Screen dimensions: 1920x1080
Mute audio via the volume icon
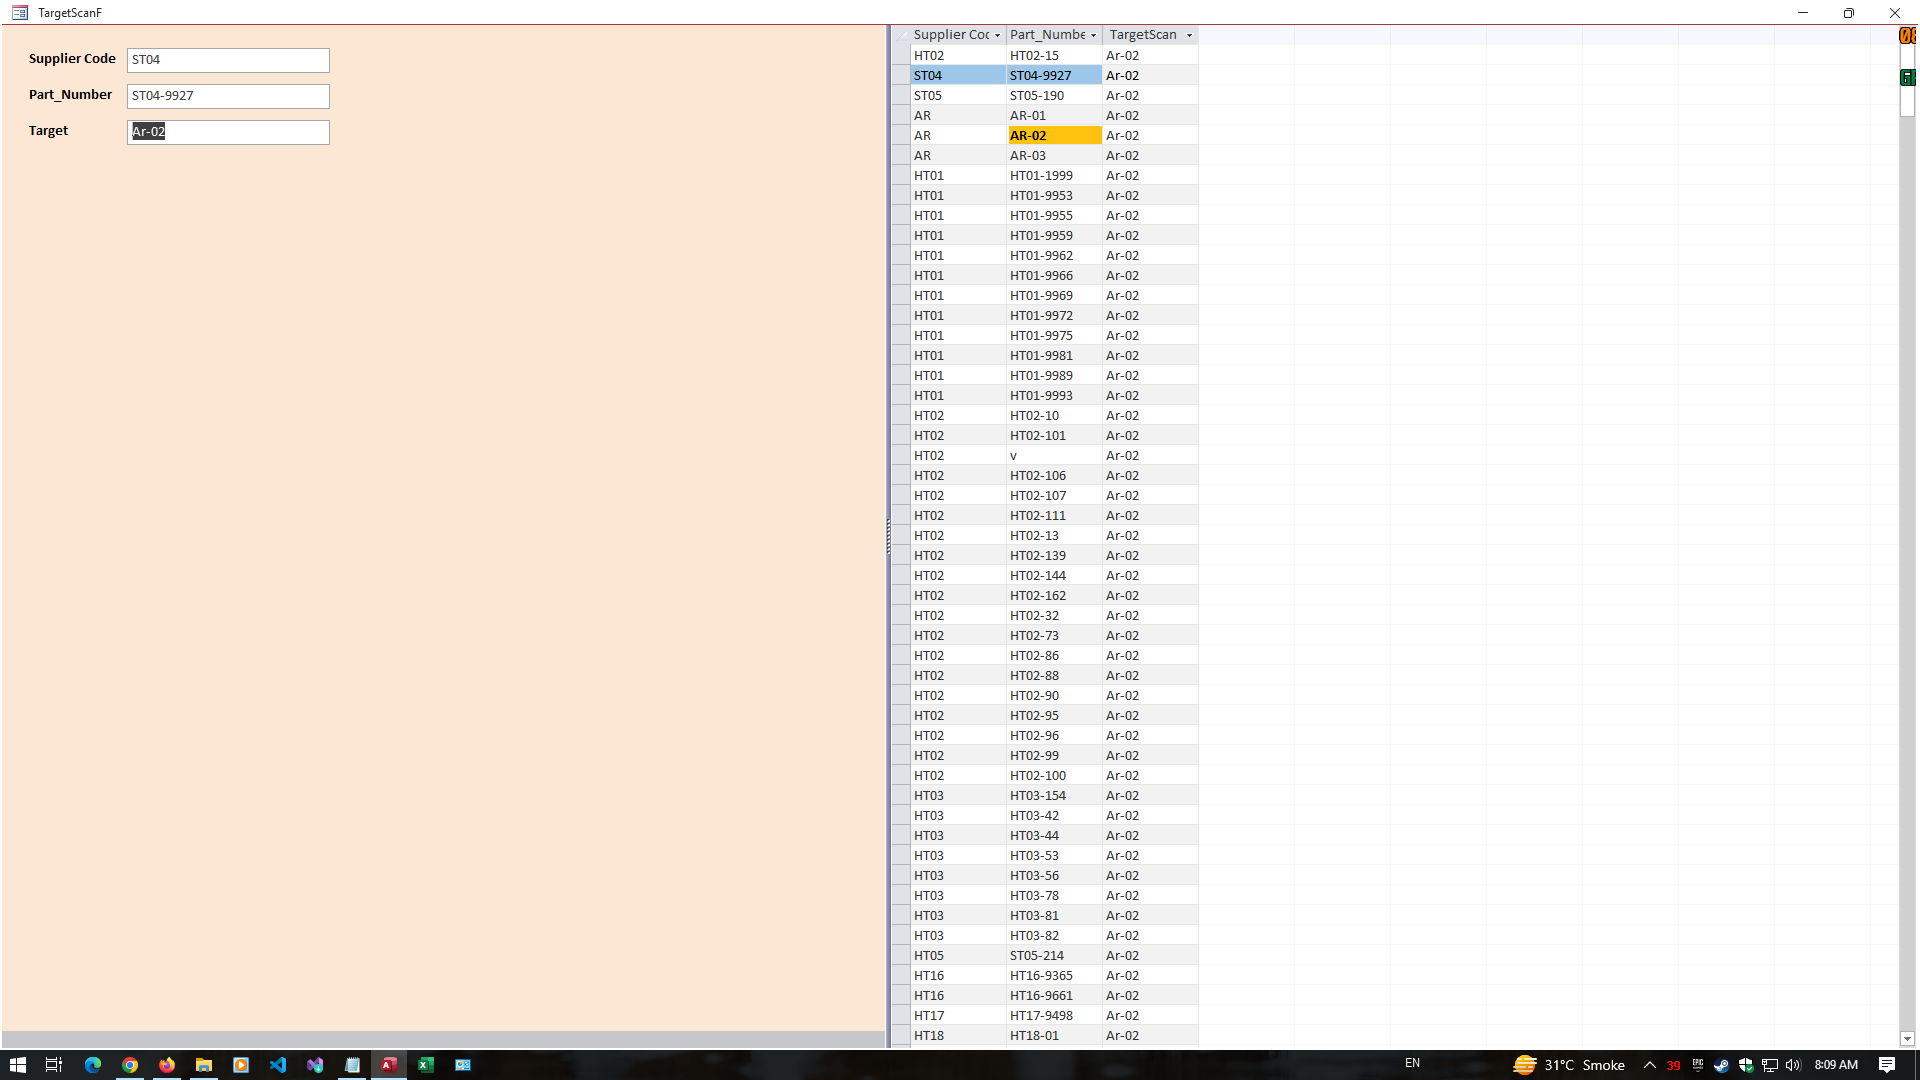(1793, 1065)
